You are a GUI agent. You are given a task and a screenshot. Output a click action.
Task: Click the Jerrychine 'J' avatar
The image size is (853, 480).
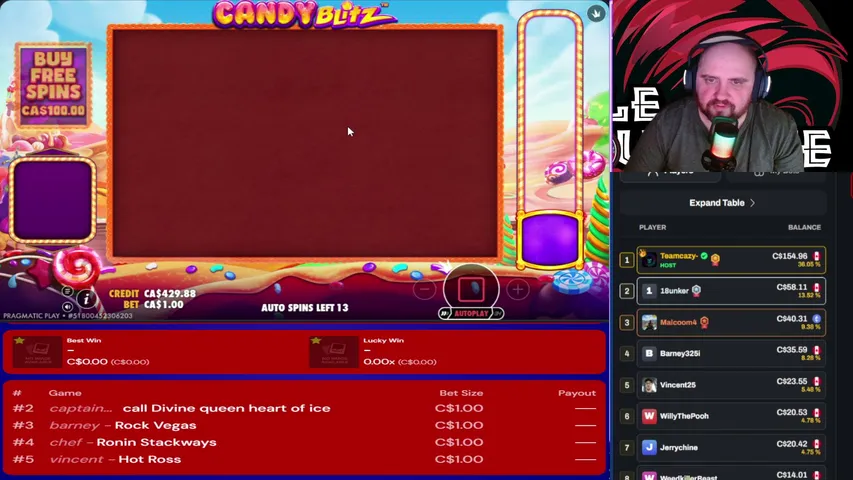(x=648, y=447)
